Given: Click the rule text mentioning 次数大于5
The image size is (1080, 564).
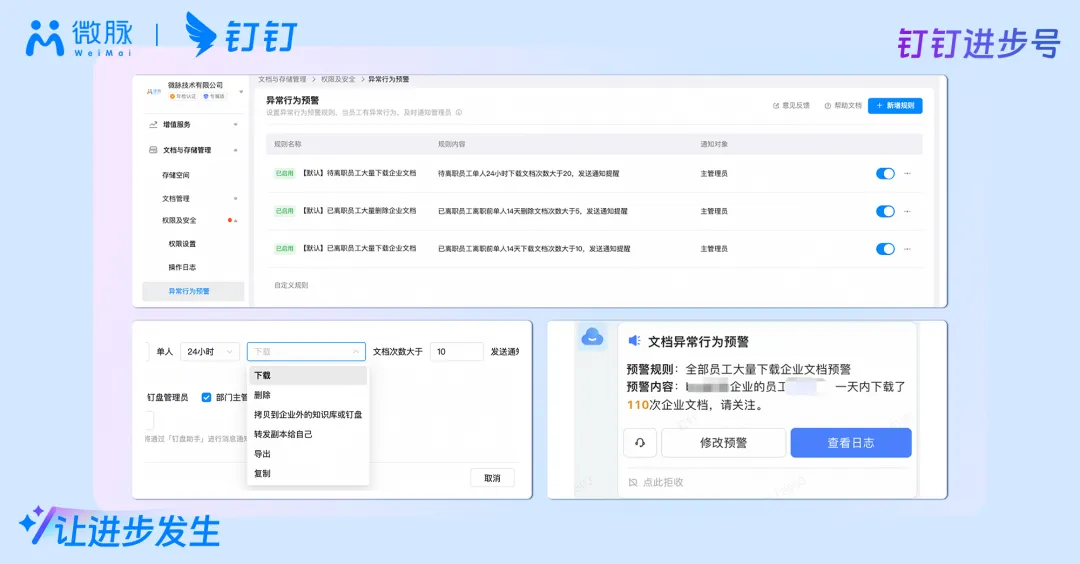Looking at the screenshot, I should pos(532,211).
